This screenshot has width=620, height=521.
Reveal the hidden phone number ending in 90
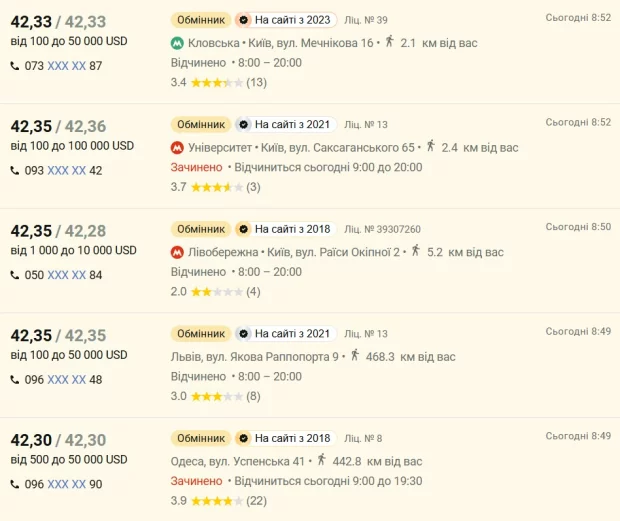coord(66,484)
